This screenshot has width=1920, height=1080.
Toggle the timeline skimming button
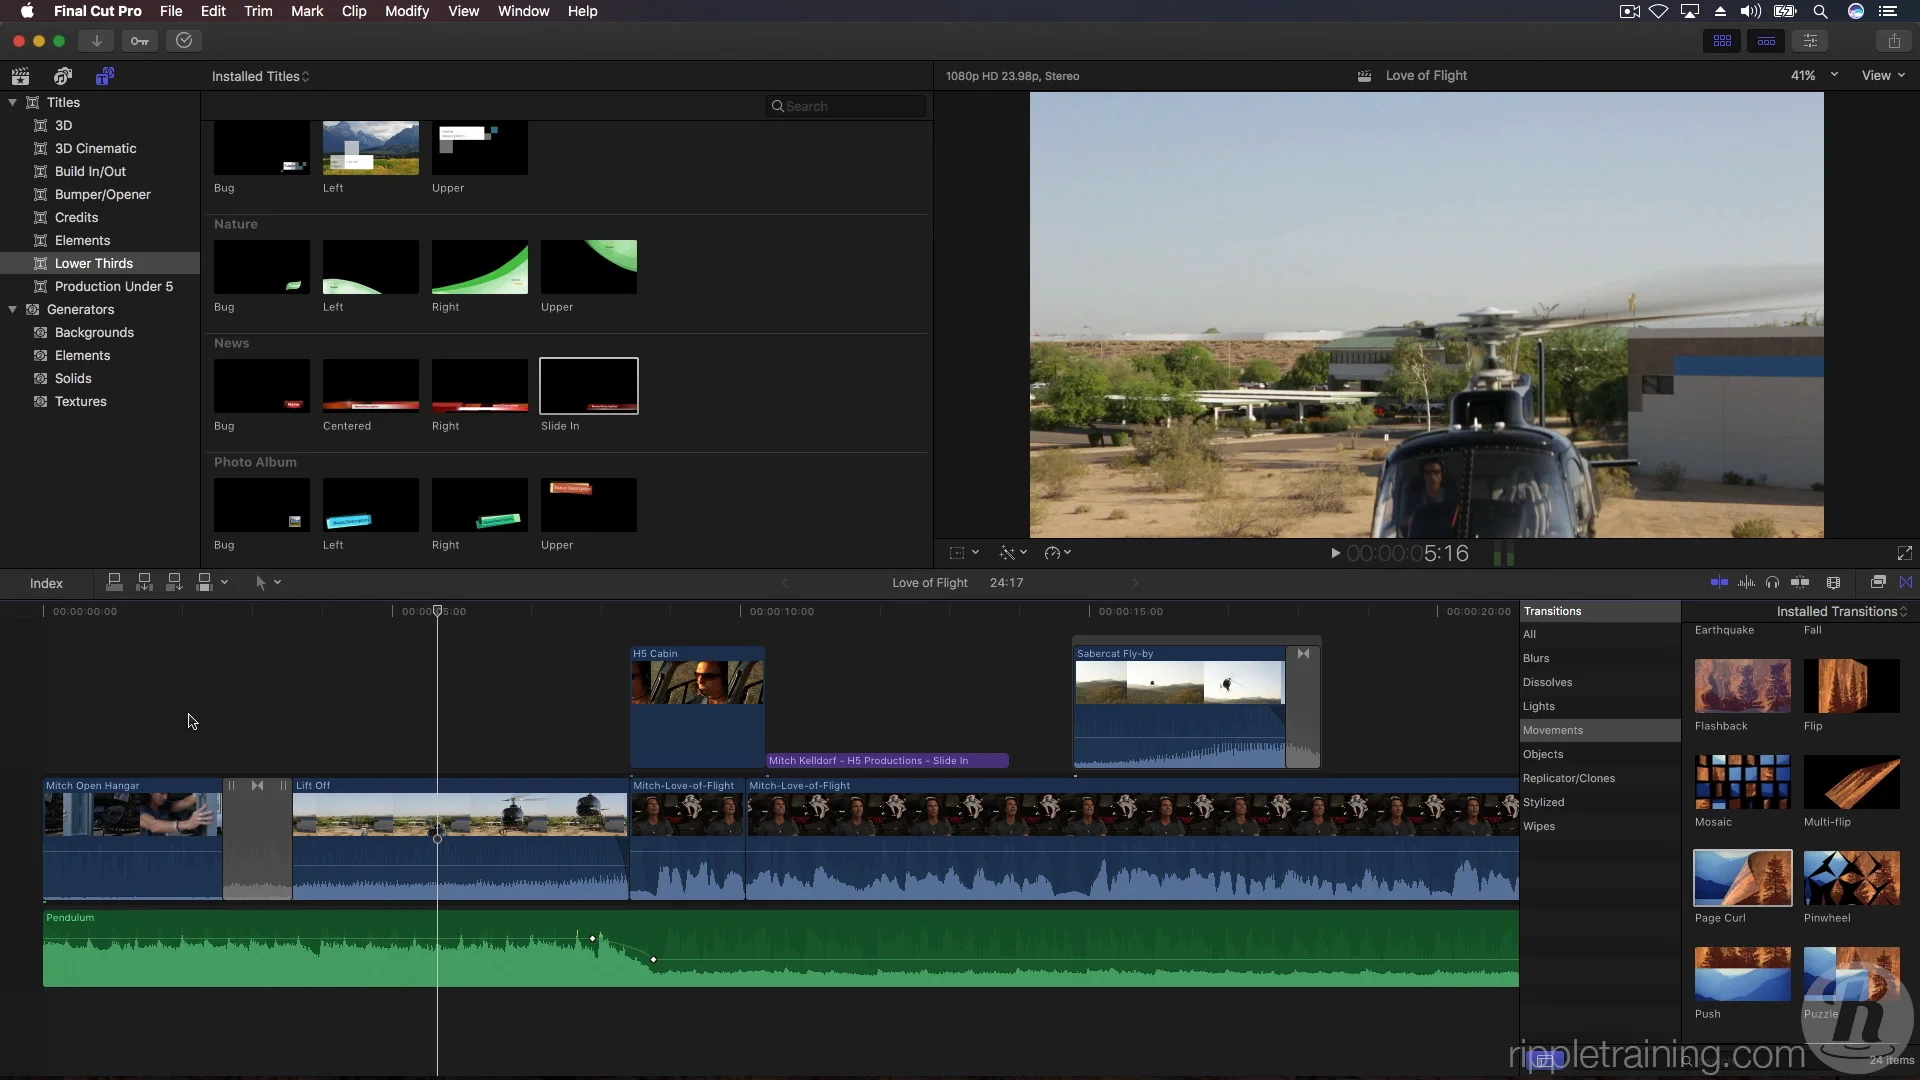click(x=1719, y=582)
